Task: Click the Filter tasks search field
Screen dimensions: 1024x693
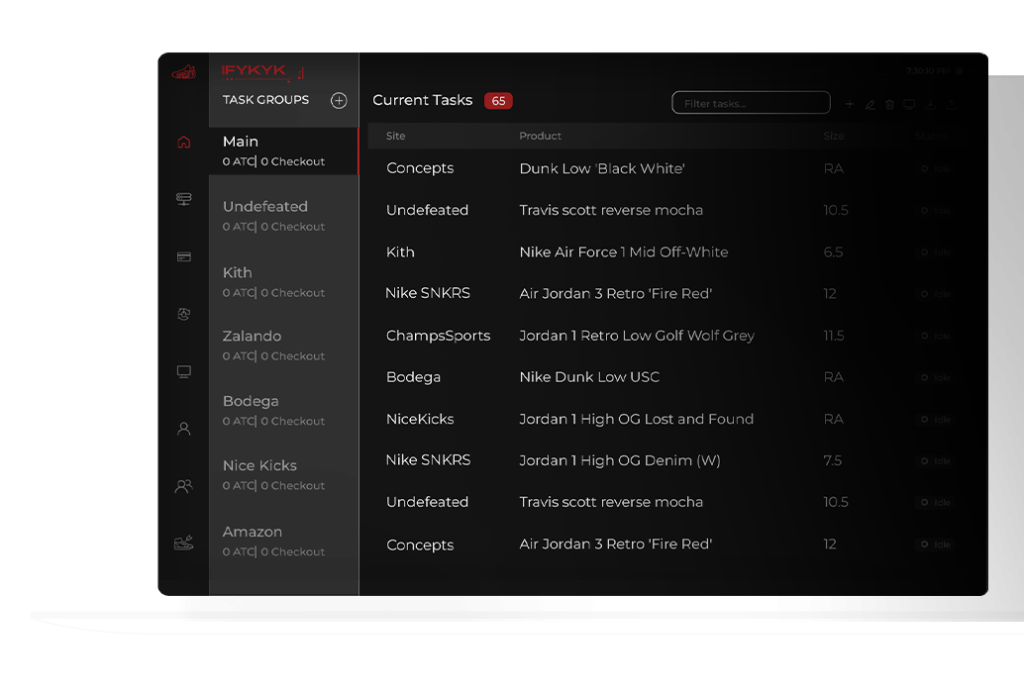Action: (x=750, y=103)
